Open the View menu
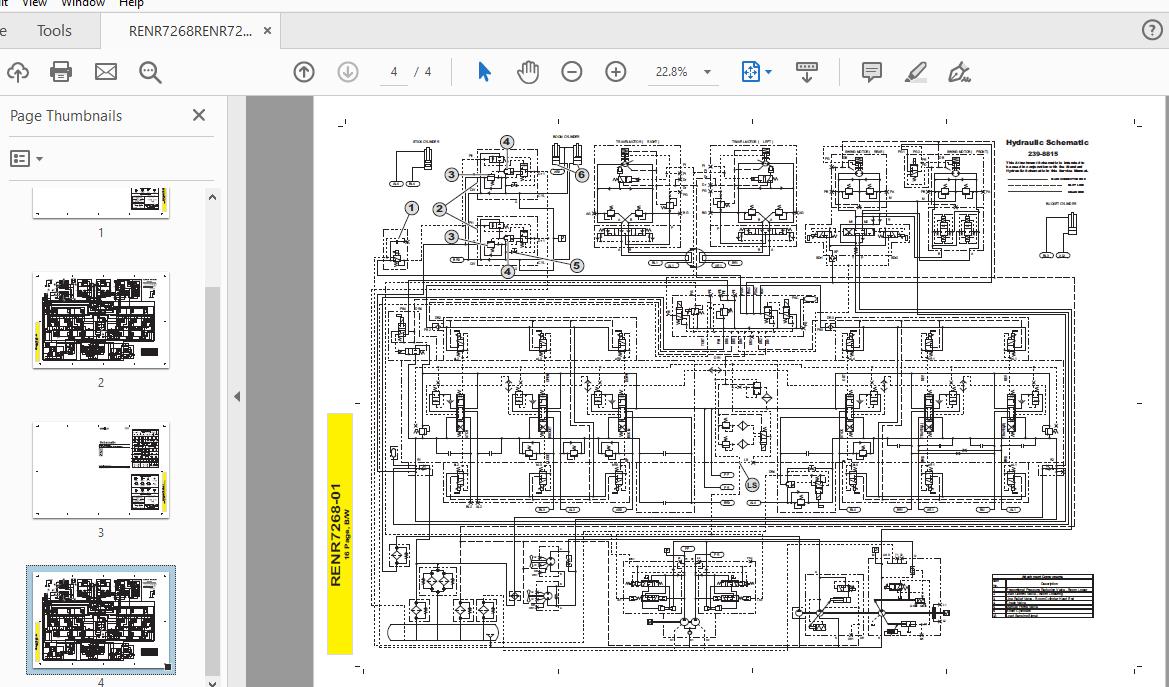The width and height of the screenshot is (1169, 687). [x=34, y=4]
